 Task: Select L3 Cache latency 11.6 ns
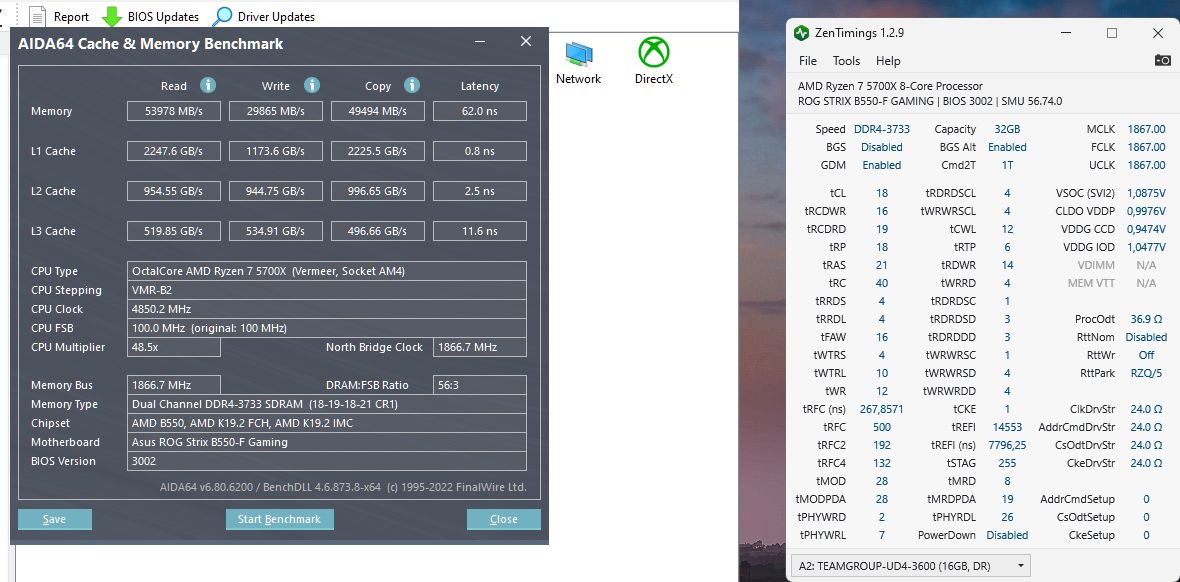(480, 231)
